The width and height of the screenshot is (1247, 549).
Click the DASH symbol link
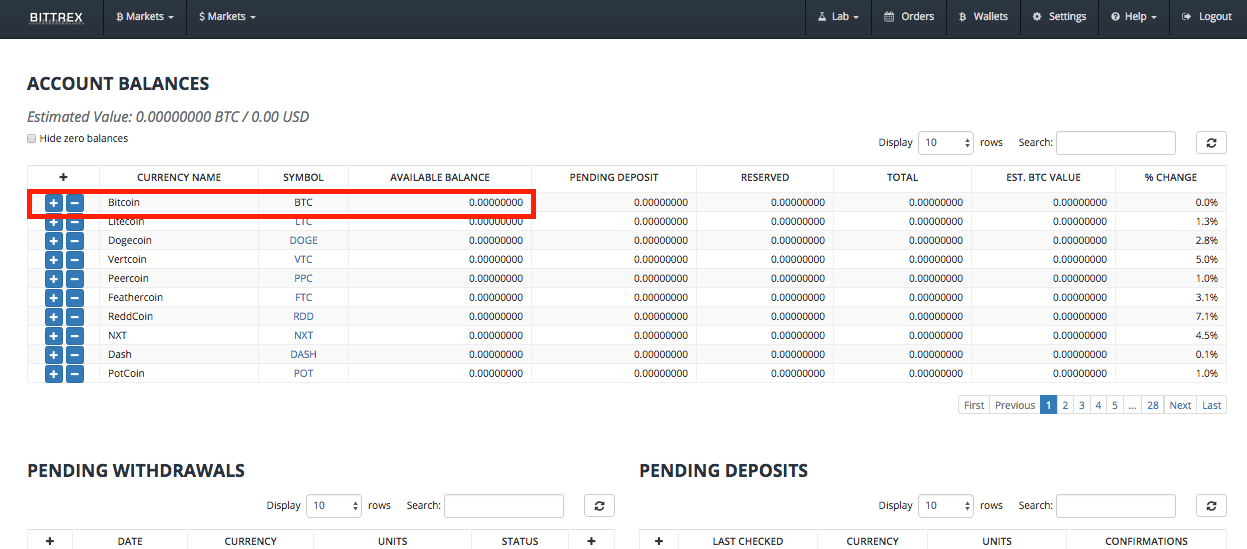point(303,354)
